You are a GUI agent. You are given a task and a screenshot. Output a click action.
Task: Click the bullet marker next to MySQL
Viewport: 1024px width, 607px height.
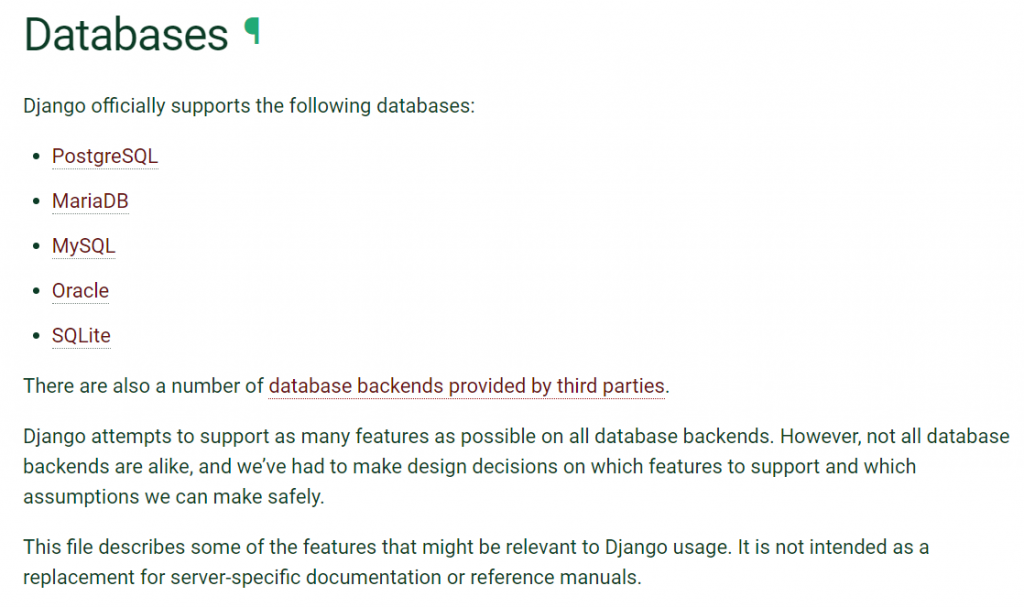(x=37, y=246)
